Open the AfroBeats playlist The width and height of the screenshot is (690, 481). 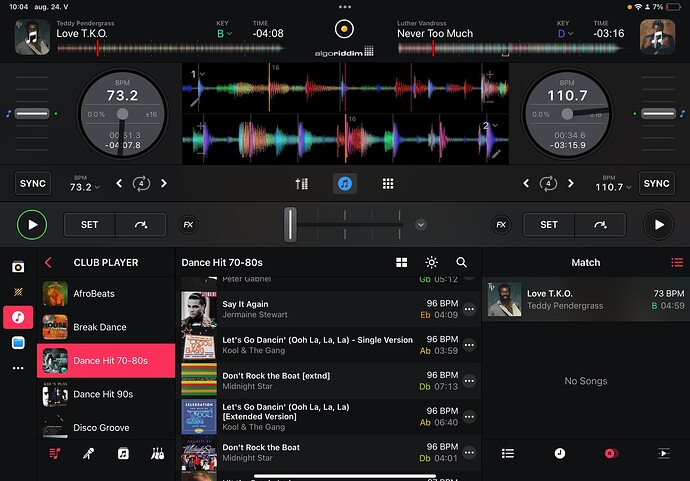pyautogui.click(x=106, y=294)
